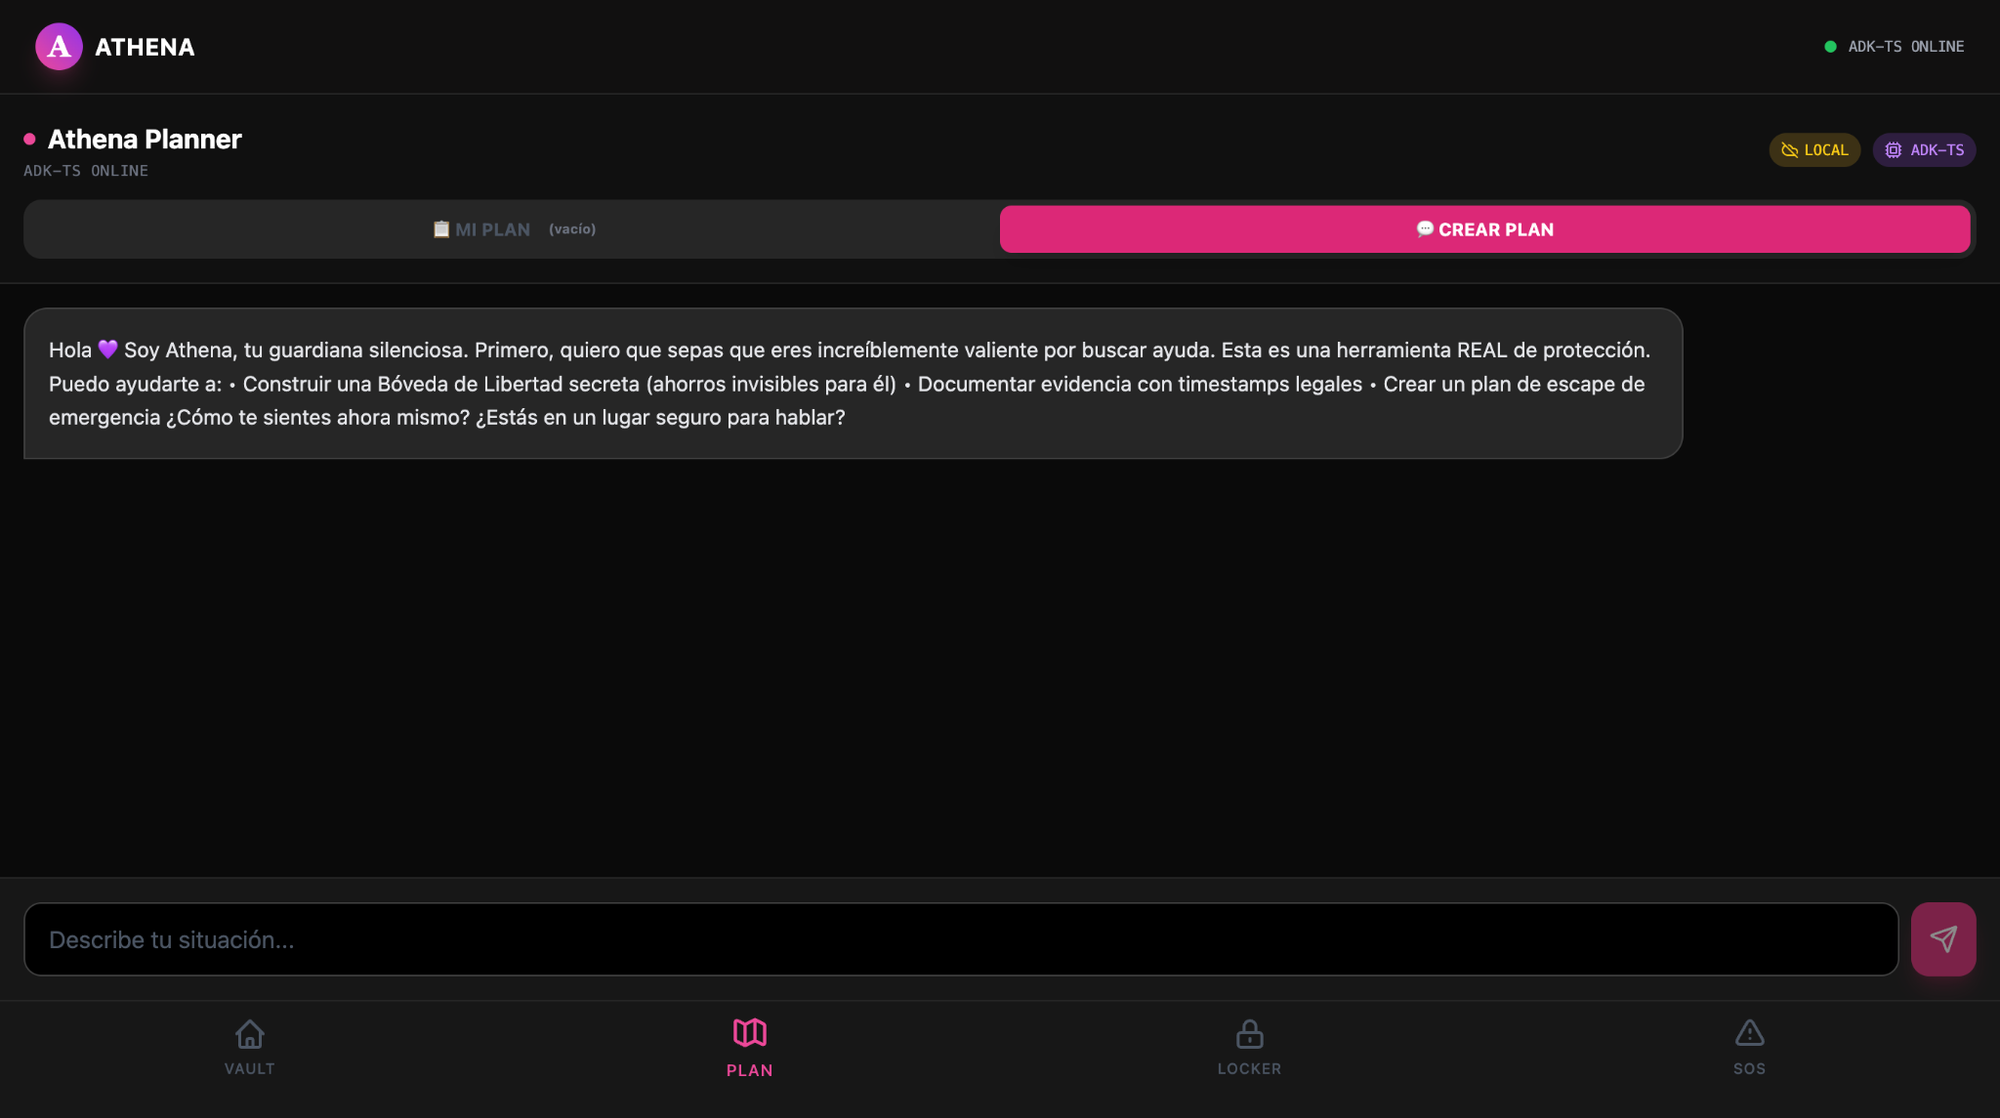The image size is (2000, 1118).
Task: Click the crossed-cloud icon on the LOCAL badge
Action: (1789, 150)
